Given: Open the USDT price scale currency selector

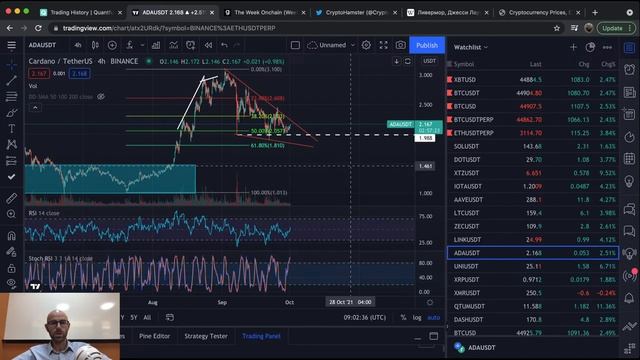Looking at the screenshot, I should tap(429, 61).
